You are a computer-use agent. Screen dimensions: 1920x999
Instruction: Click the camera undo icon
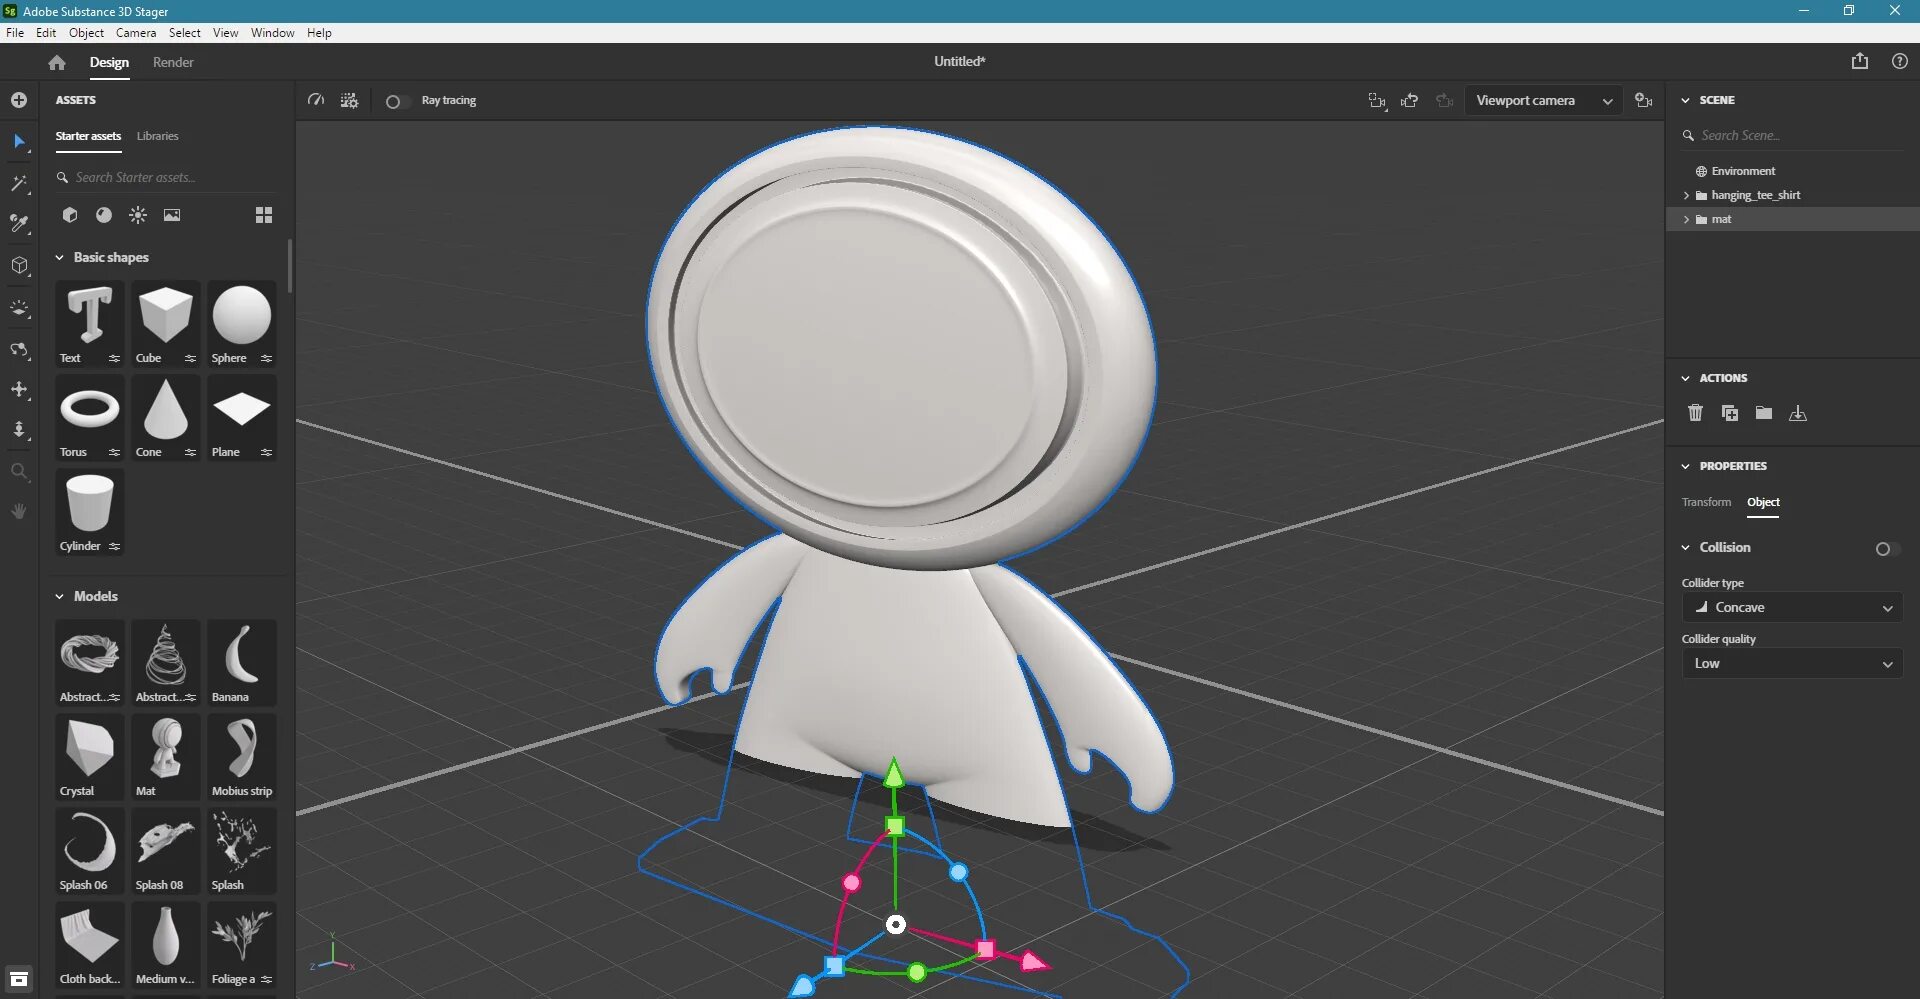(1410, 100)
